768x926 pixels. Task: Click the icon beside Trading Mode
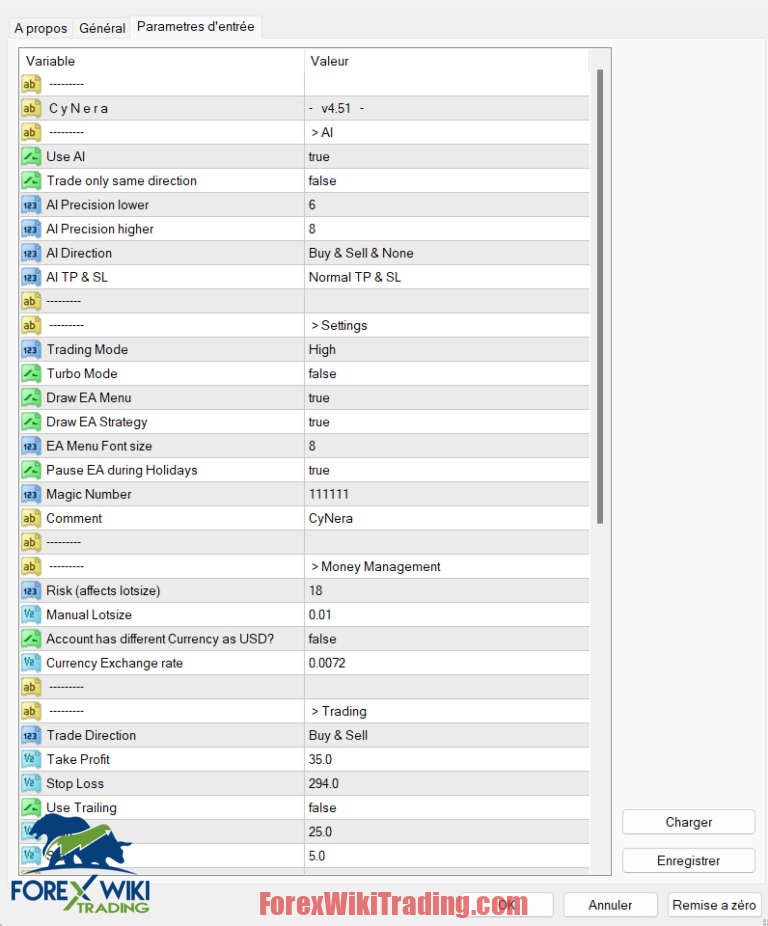pyautogui.click(x=31, y=350)
